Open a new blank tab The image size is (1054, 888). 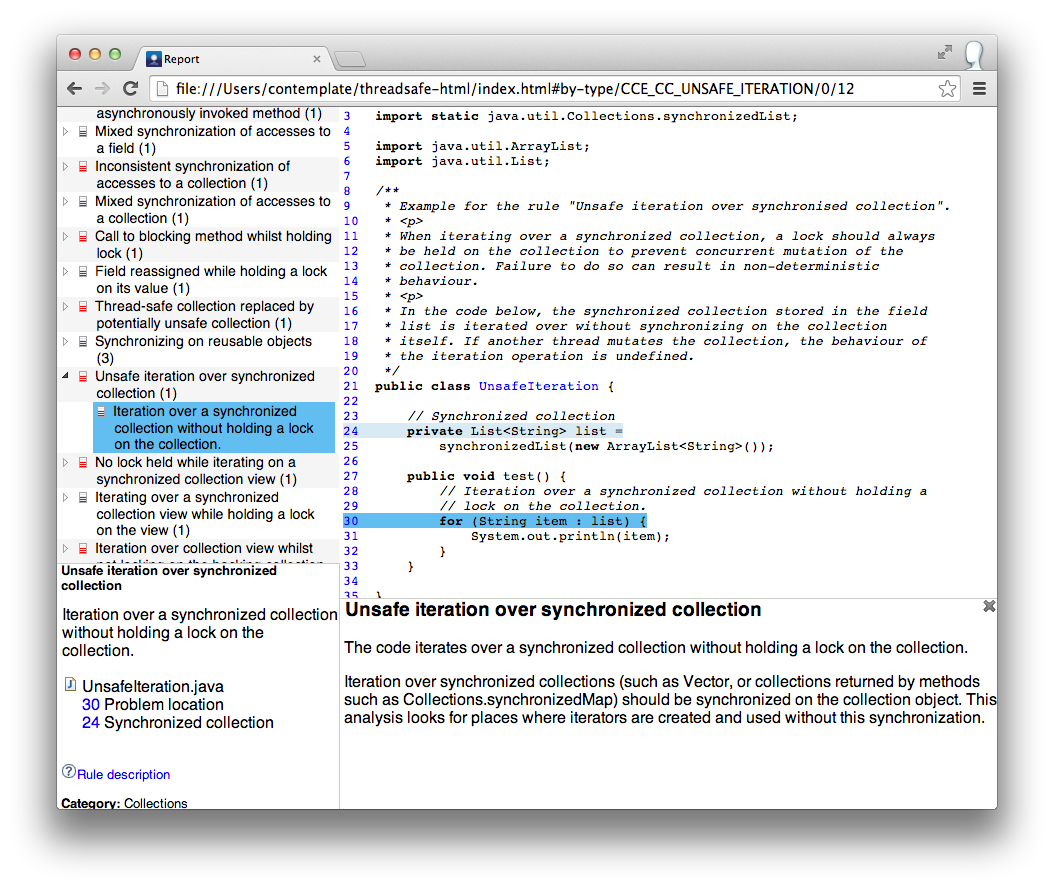tap(350, 60)
